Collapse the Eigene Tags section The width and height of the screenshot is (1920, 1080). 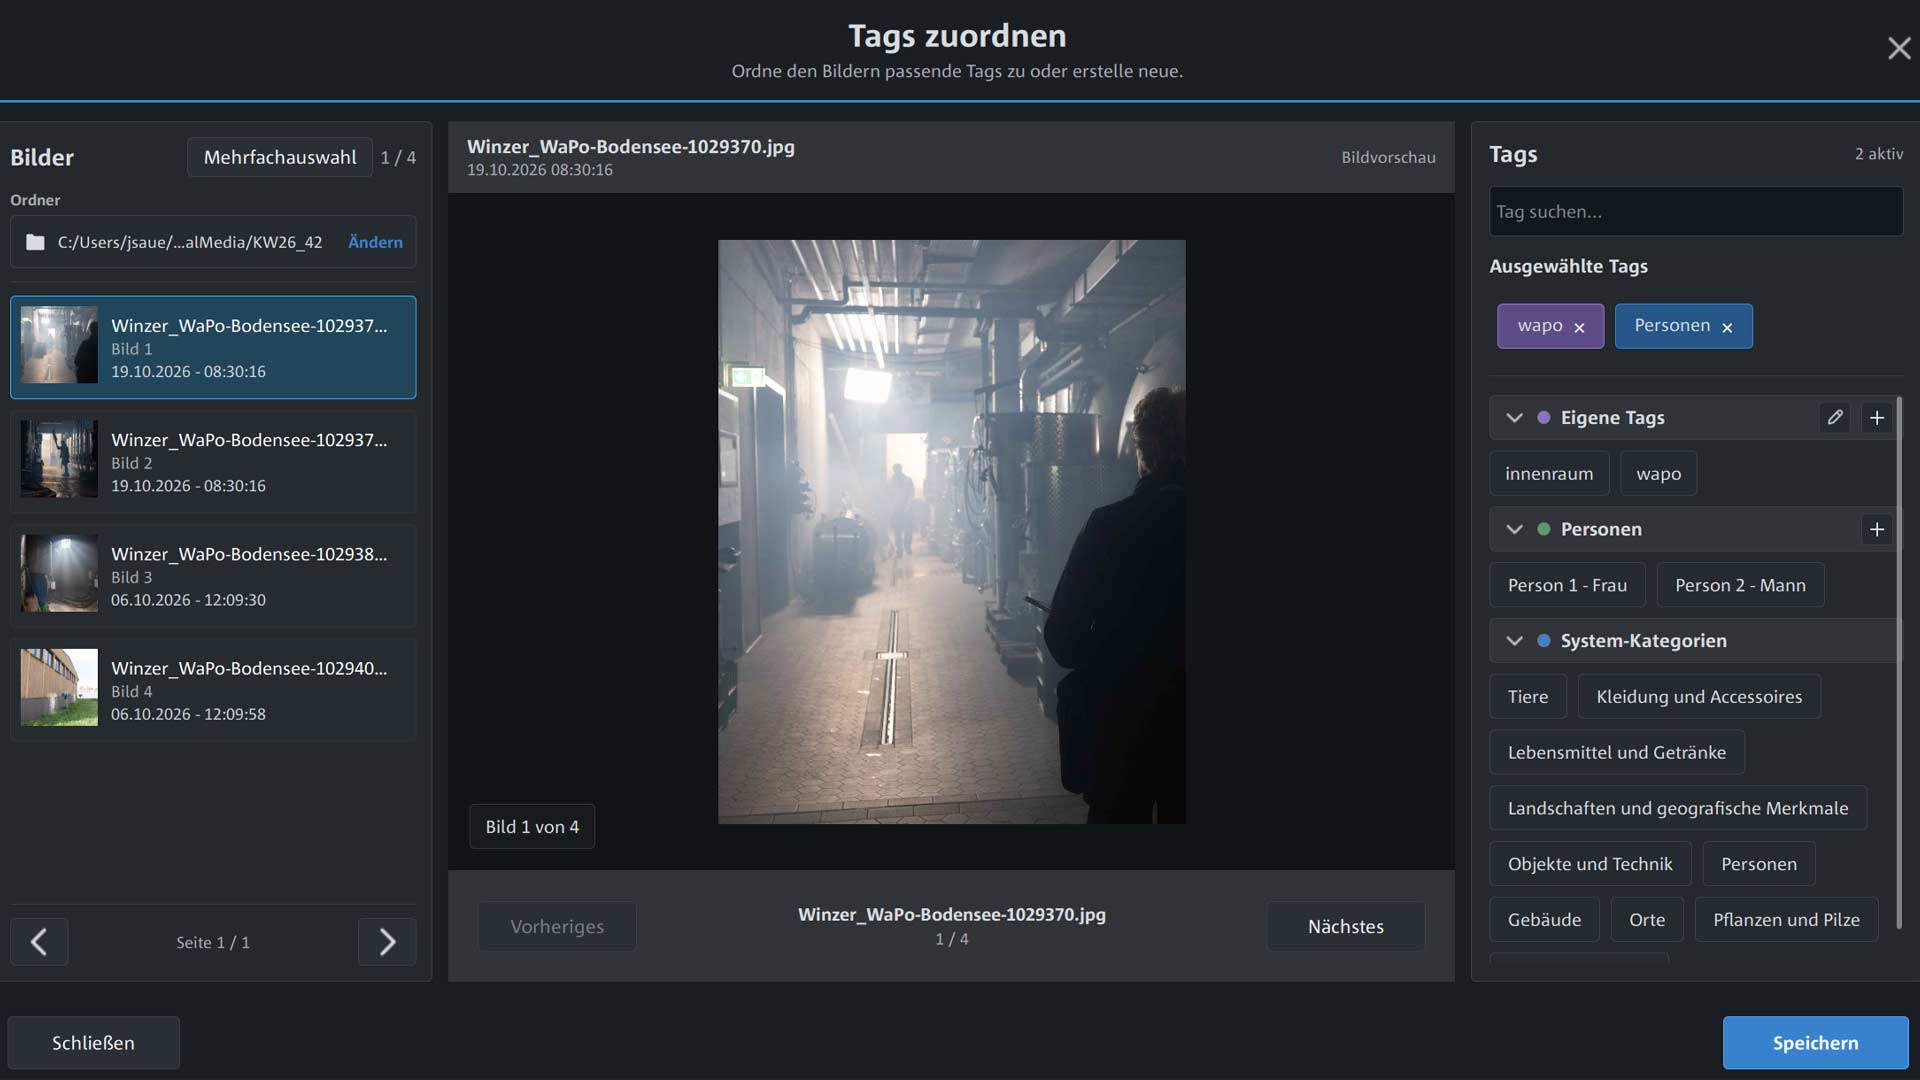1514,417
